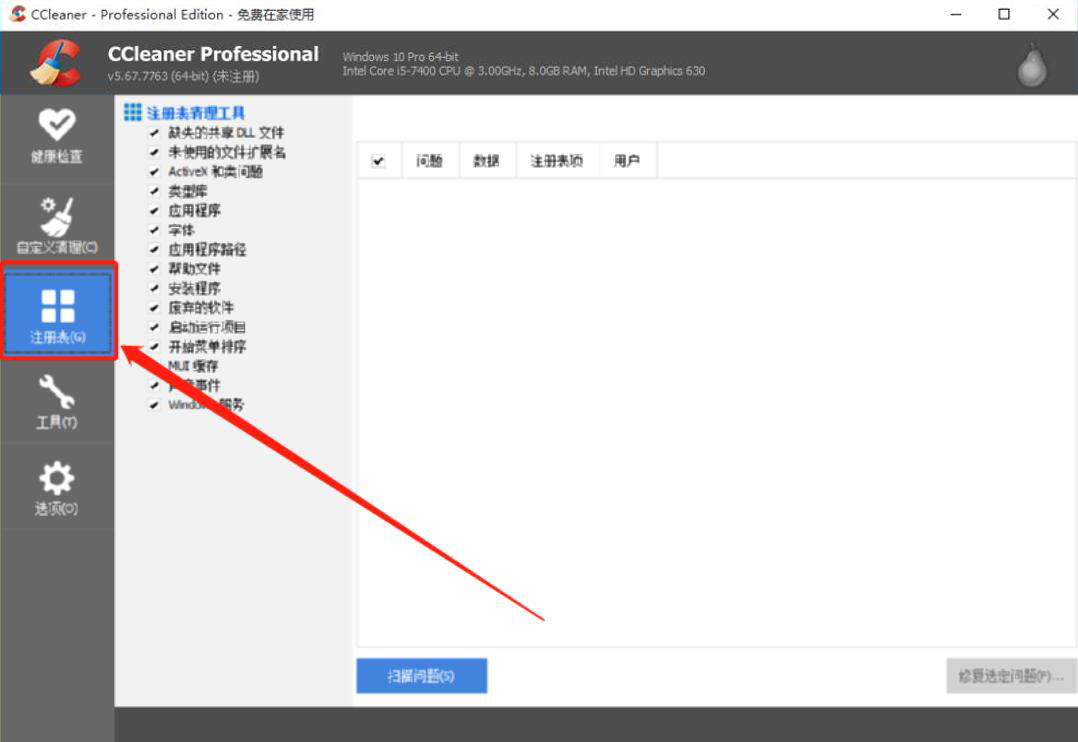Image resolution: width=1078 pixels, height=742 pixels.
Task: Toggle the 废弃的软件 checkbox
Action: click(154, 307)
